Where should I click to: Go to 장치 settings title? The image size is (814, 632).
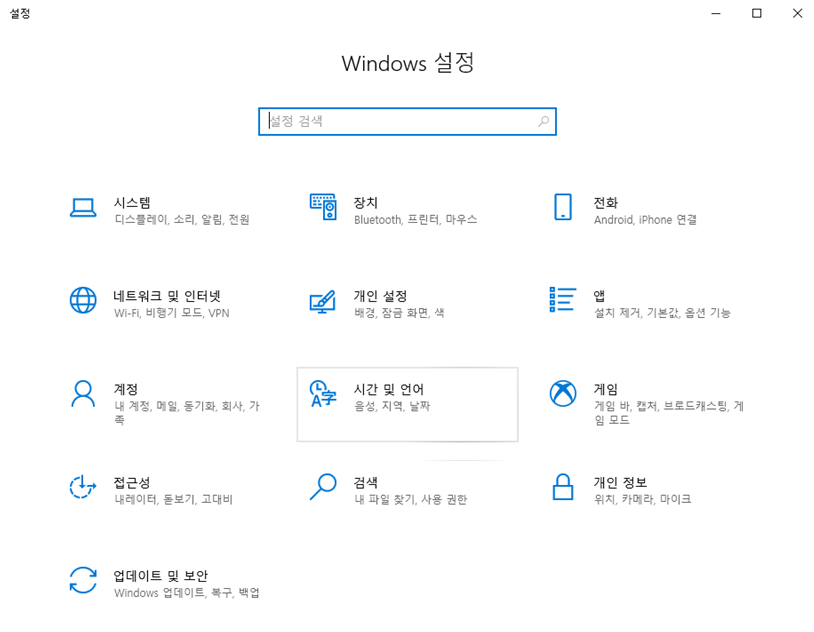[x=365, y=203]
